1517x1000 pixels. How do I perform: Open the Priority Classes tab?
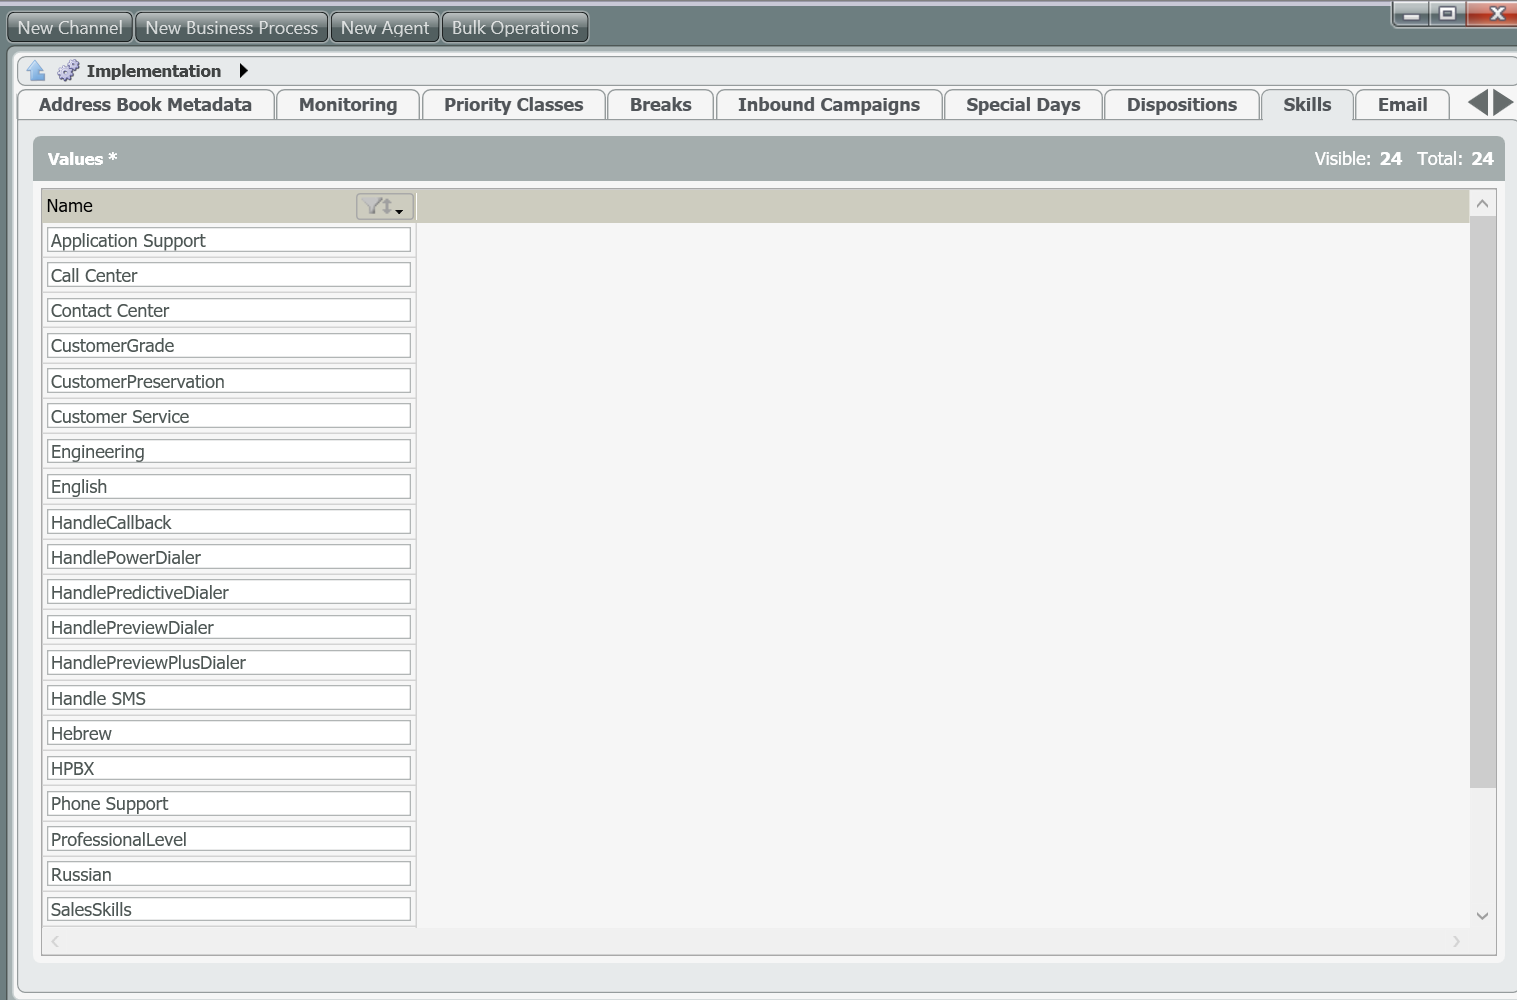pos(513,105)
